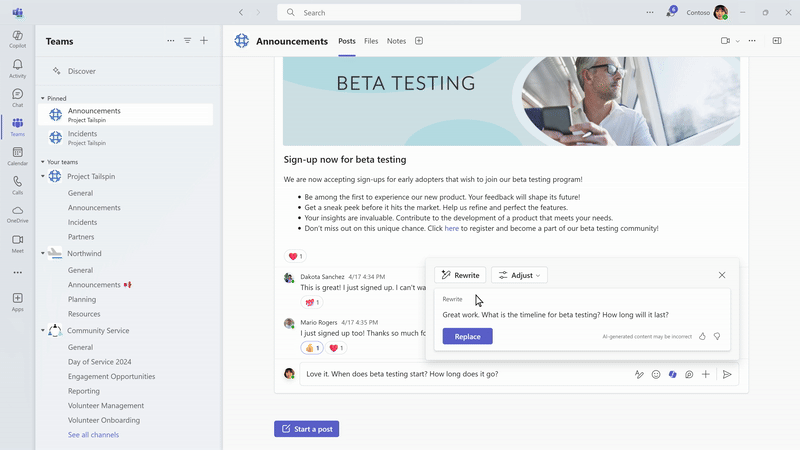
Task: Close the Rewrite suggestion popup
Action: pyautogui.click(x=722, y=275)
